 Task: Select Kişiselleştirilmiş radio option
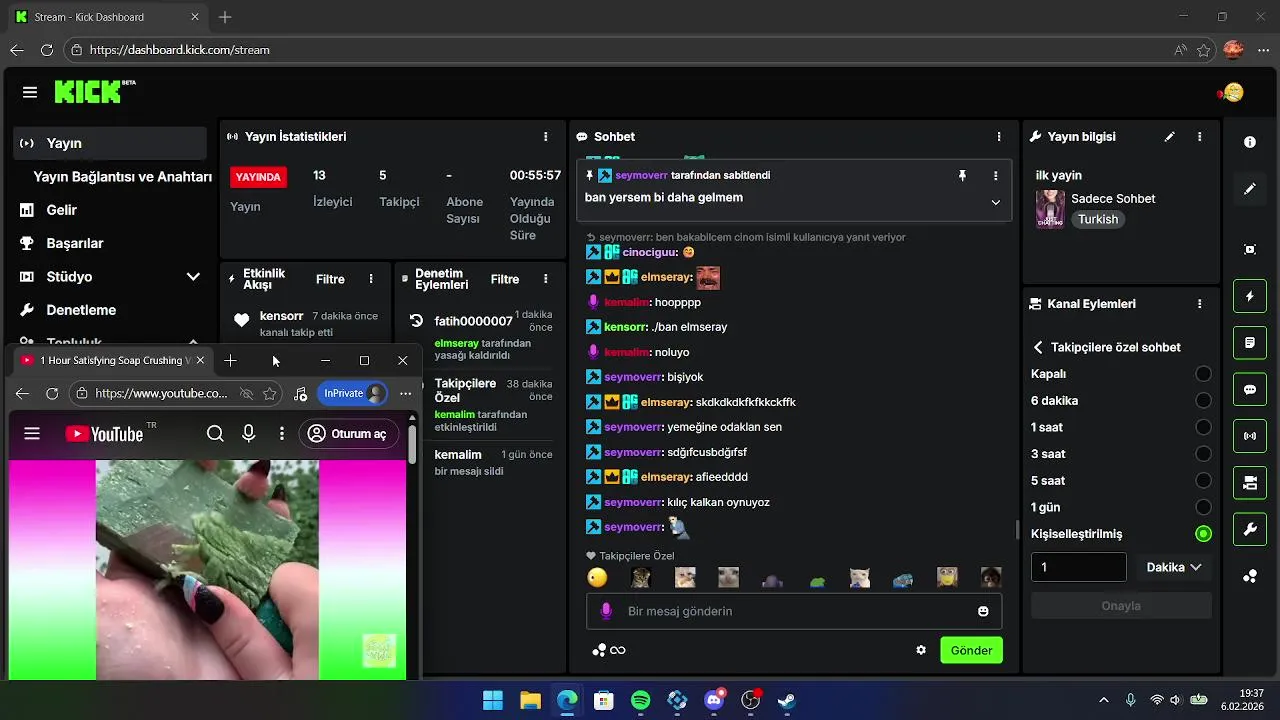click(1203, 534)
